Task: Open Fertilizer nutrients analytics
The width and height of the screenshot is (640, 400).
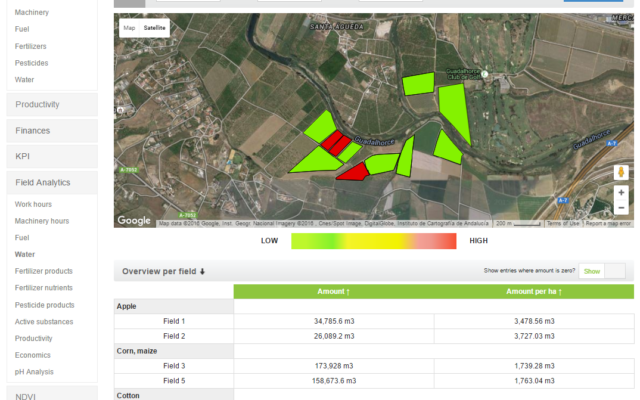Action: (44, 288)
